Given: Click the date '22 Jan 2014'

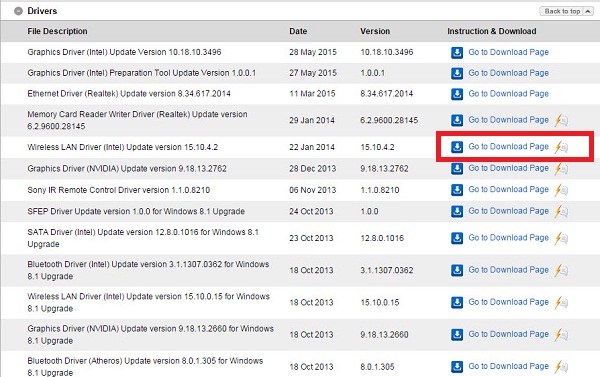Looking at the screenshot, I should [x=312, y=147].
